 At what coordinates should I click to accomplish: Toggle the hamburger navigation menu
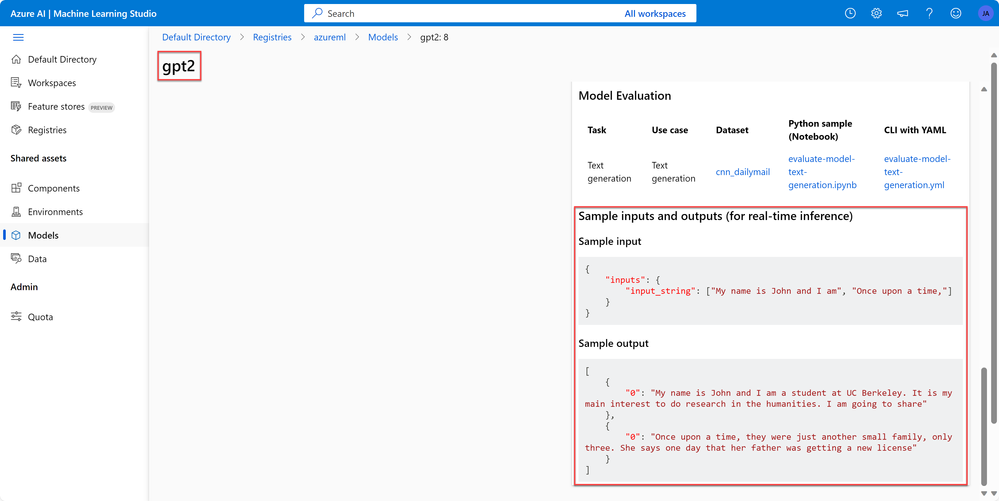(18, 37)
